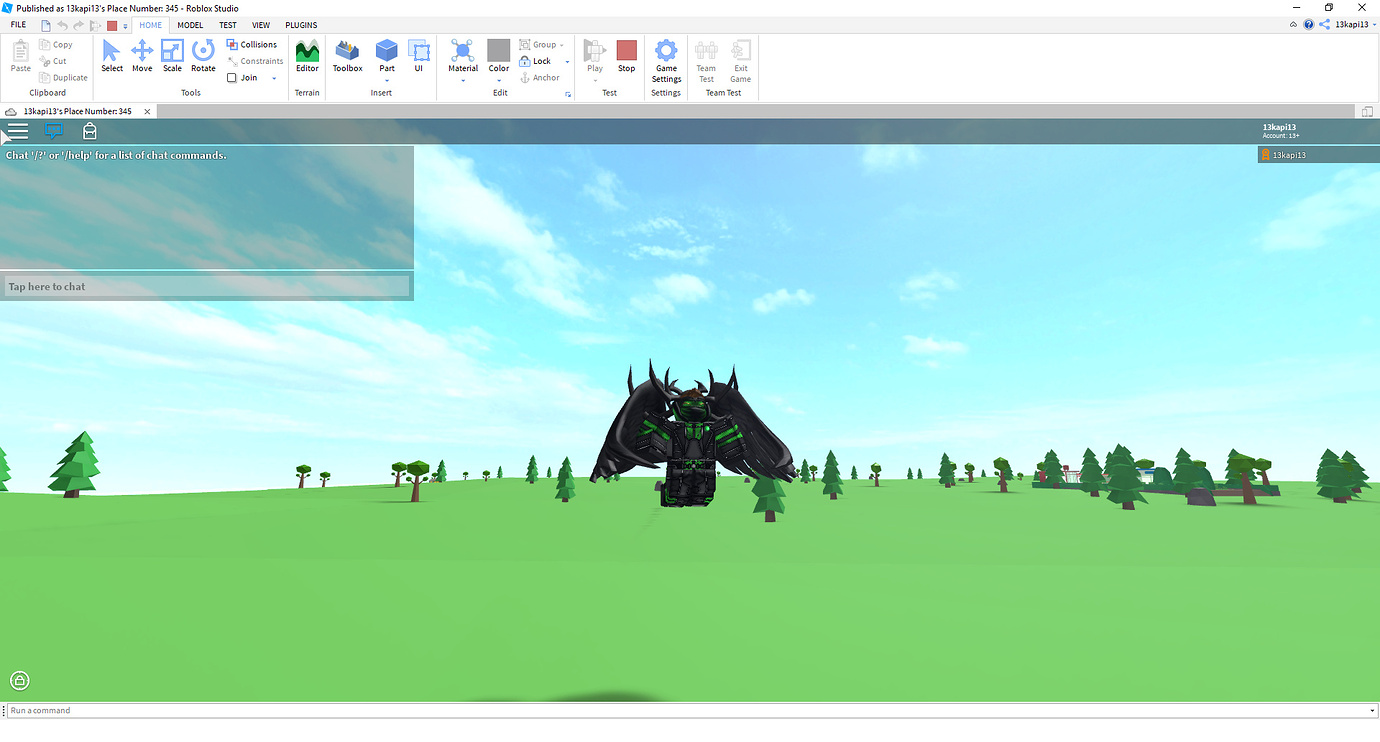Toggle the in-game chat window icon
This screenshot has height=742, width=1380.
pyautogui.click(x=54, y=131)
